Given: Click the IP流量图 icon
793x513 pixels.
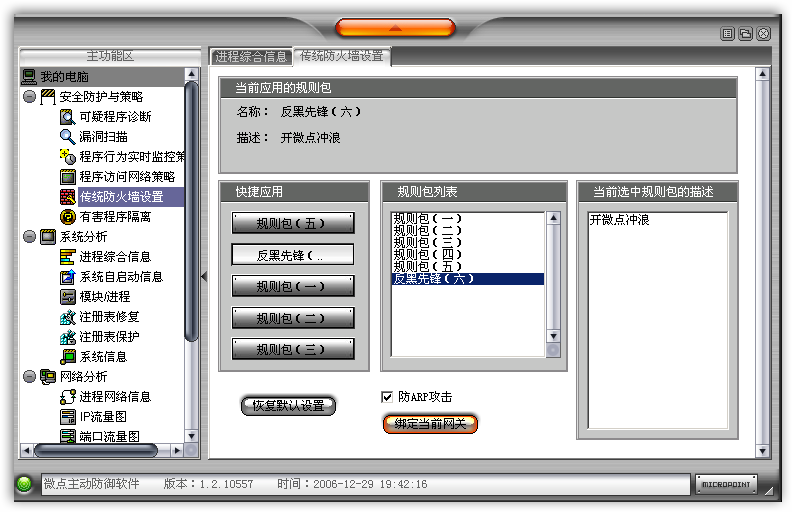Looking at the screenshot, I should pos(67,416).
